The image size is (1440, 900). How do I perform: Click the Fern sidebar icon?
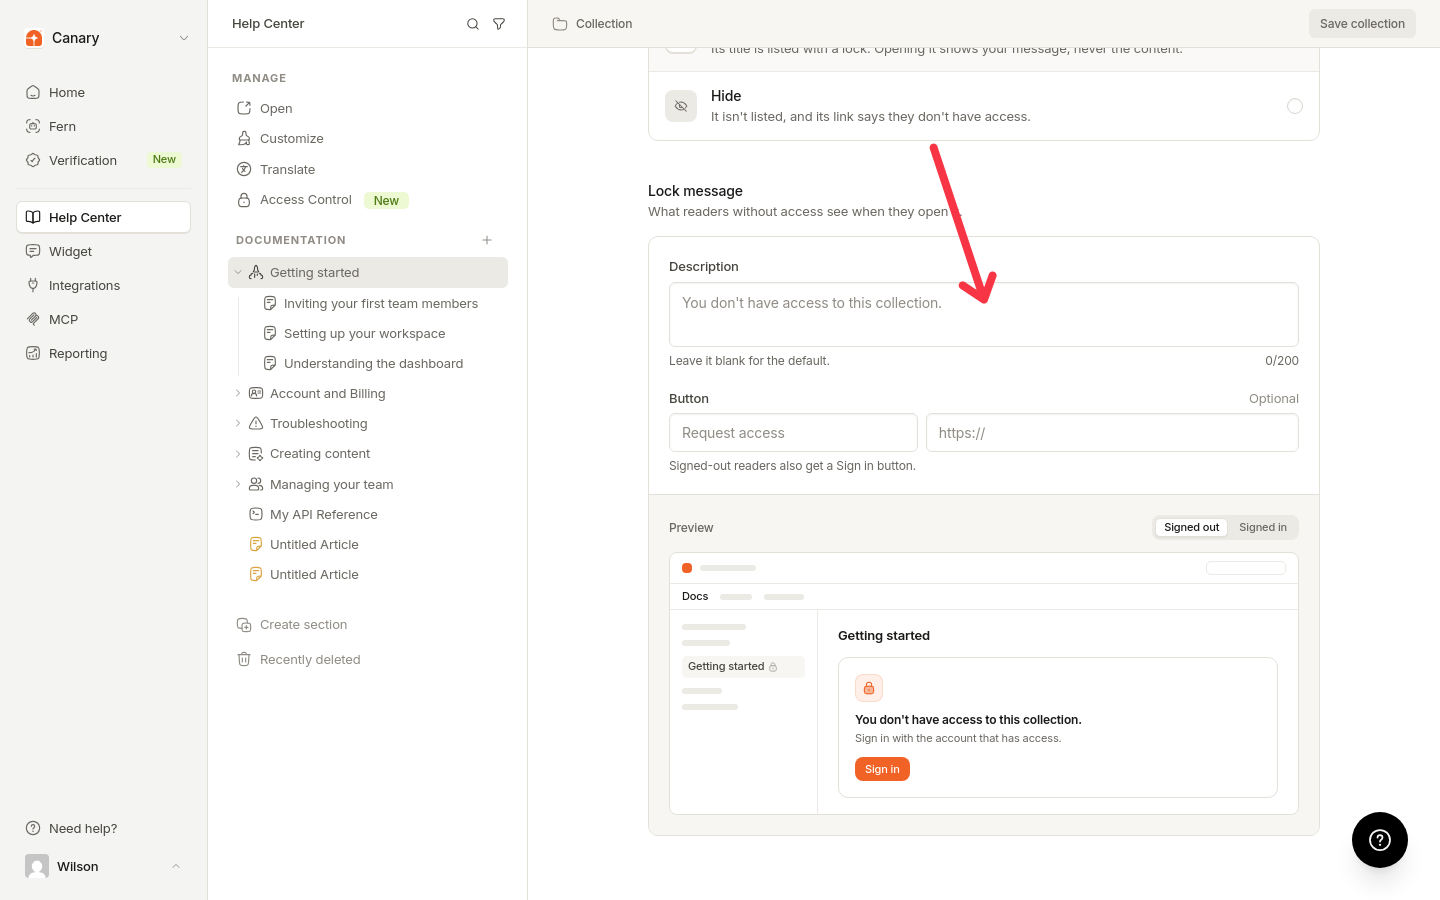(33, 126)
